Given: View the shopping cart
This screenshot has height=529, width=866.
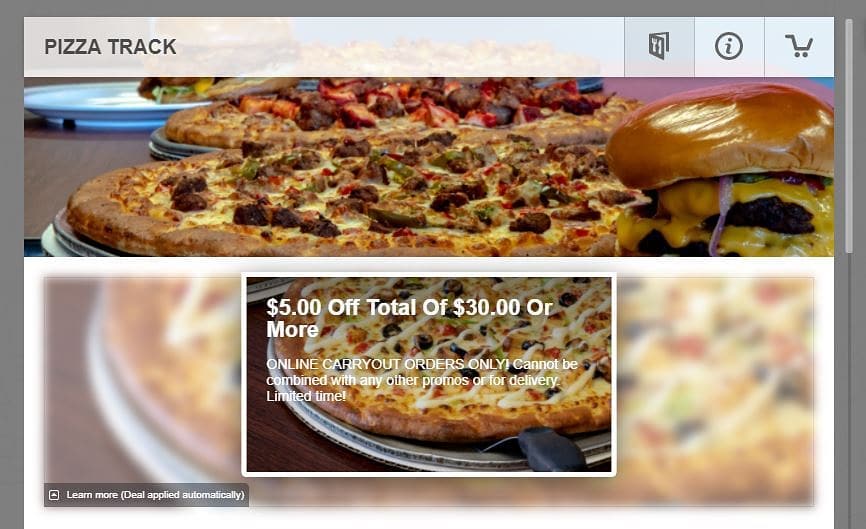Looking at the screenshot, I should pyautogui.click(x=799, y=46).
